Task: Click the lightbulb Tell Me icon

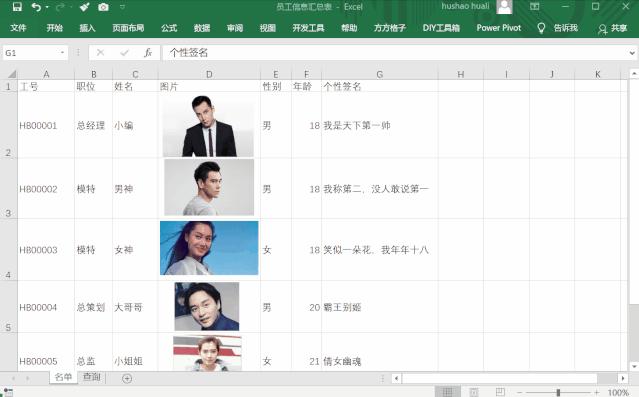Action: tap(541, 28)
